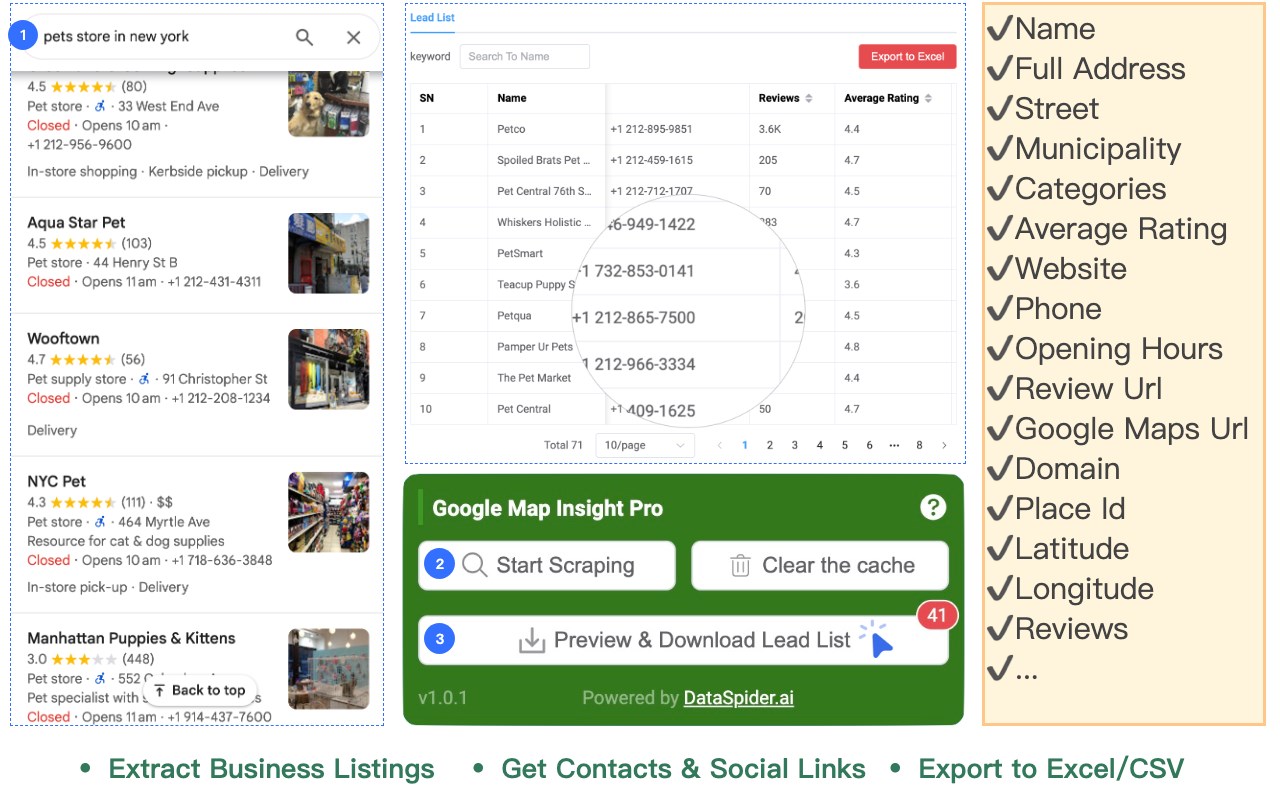Viewport: 1280px width, 800px height.
Task: Select page 8 in pagination
Action: click(920, 445)
